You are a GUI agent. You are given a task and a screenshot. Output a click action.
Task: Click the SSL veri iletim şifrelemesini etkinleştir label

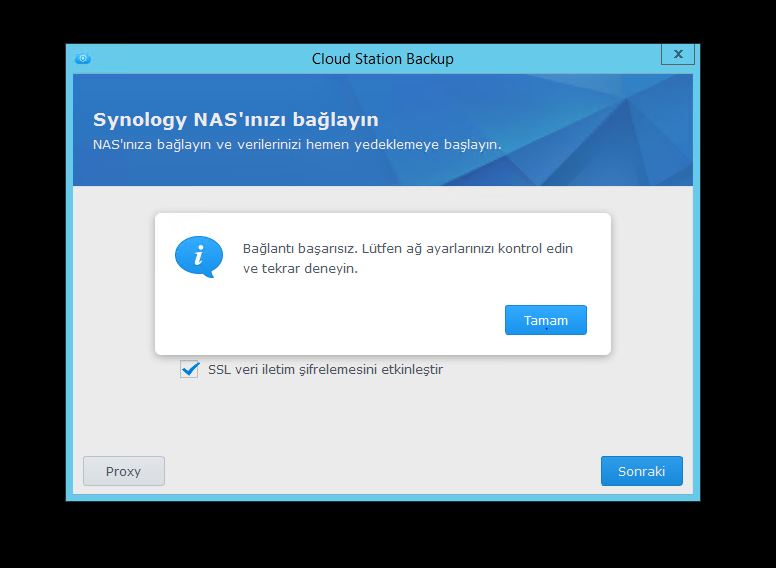pyautogui.click(x=325, y=369)
